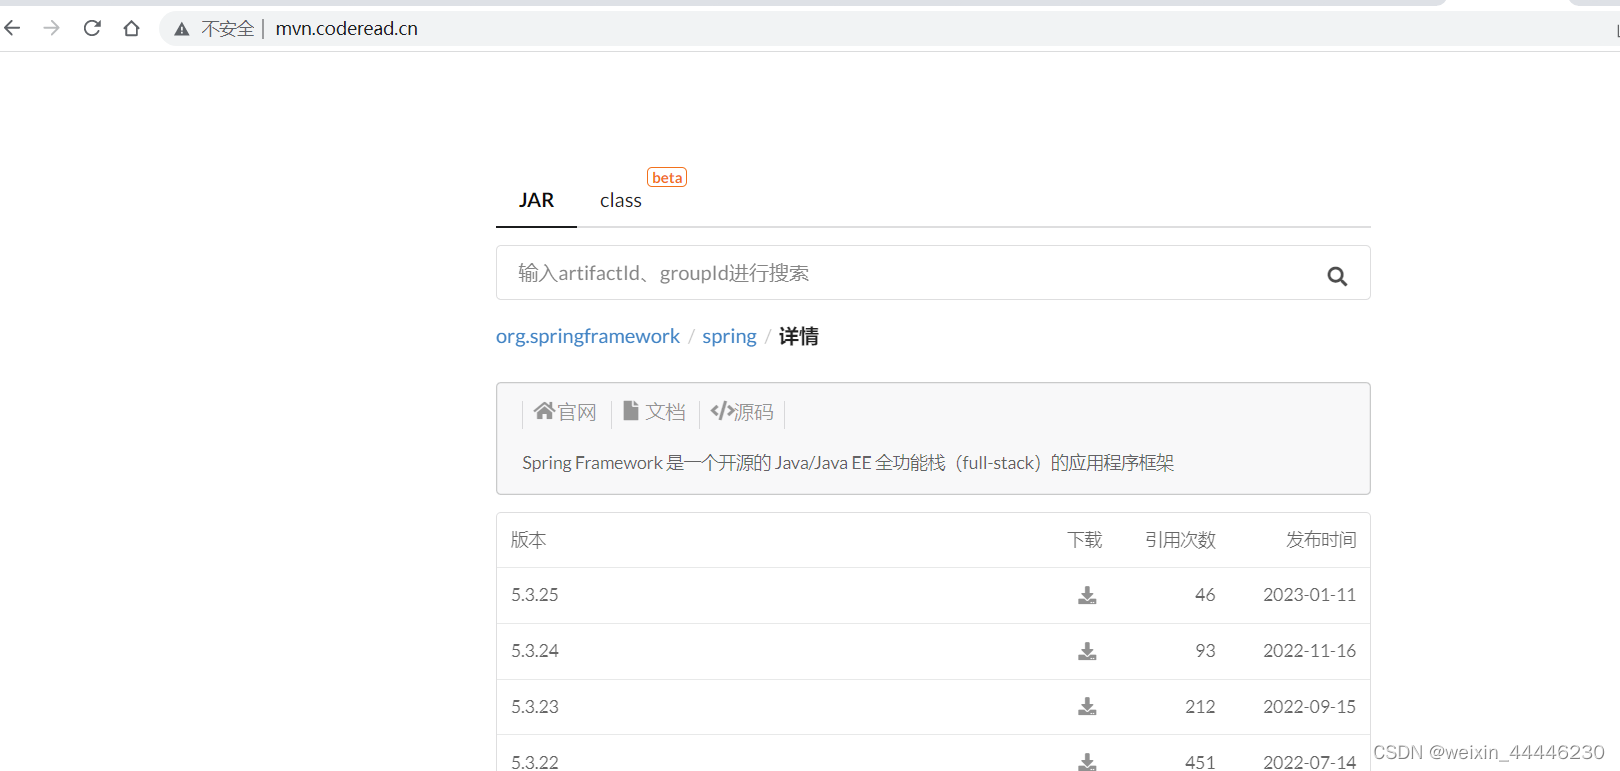This screenshot has height=771, width=1620.
Task: Open the 官网 homepage link
Action: 565,412
